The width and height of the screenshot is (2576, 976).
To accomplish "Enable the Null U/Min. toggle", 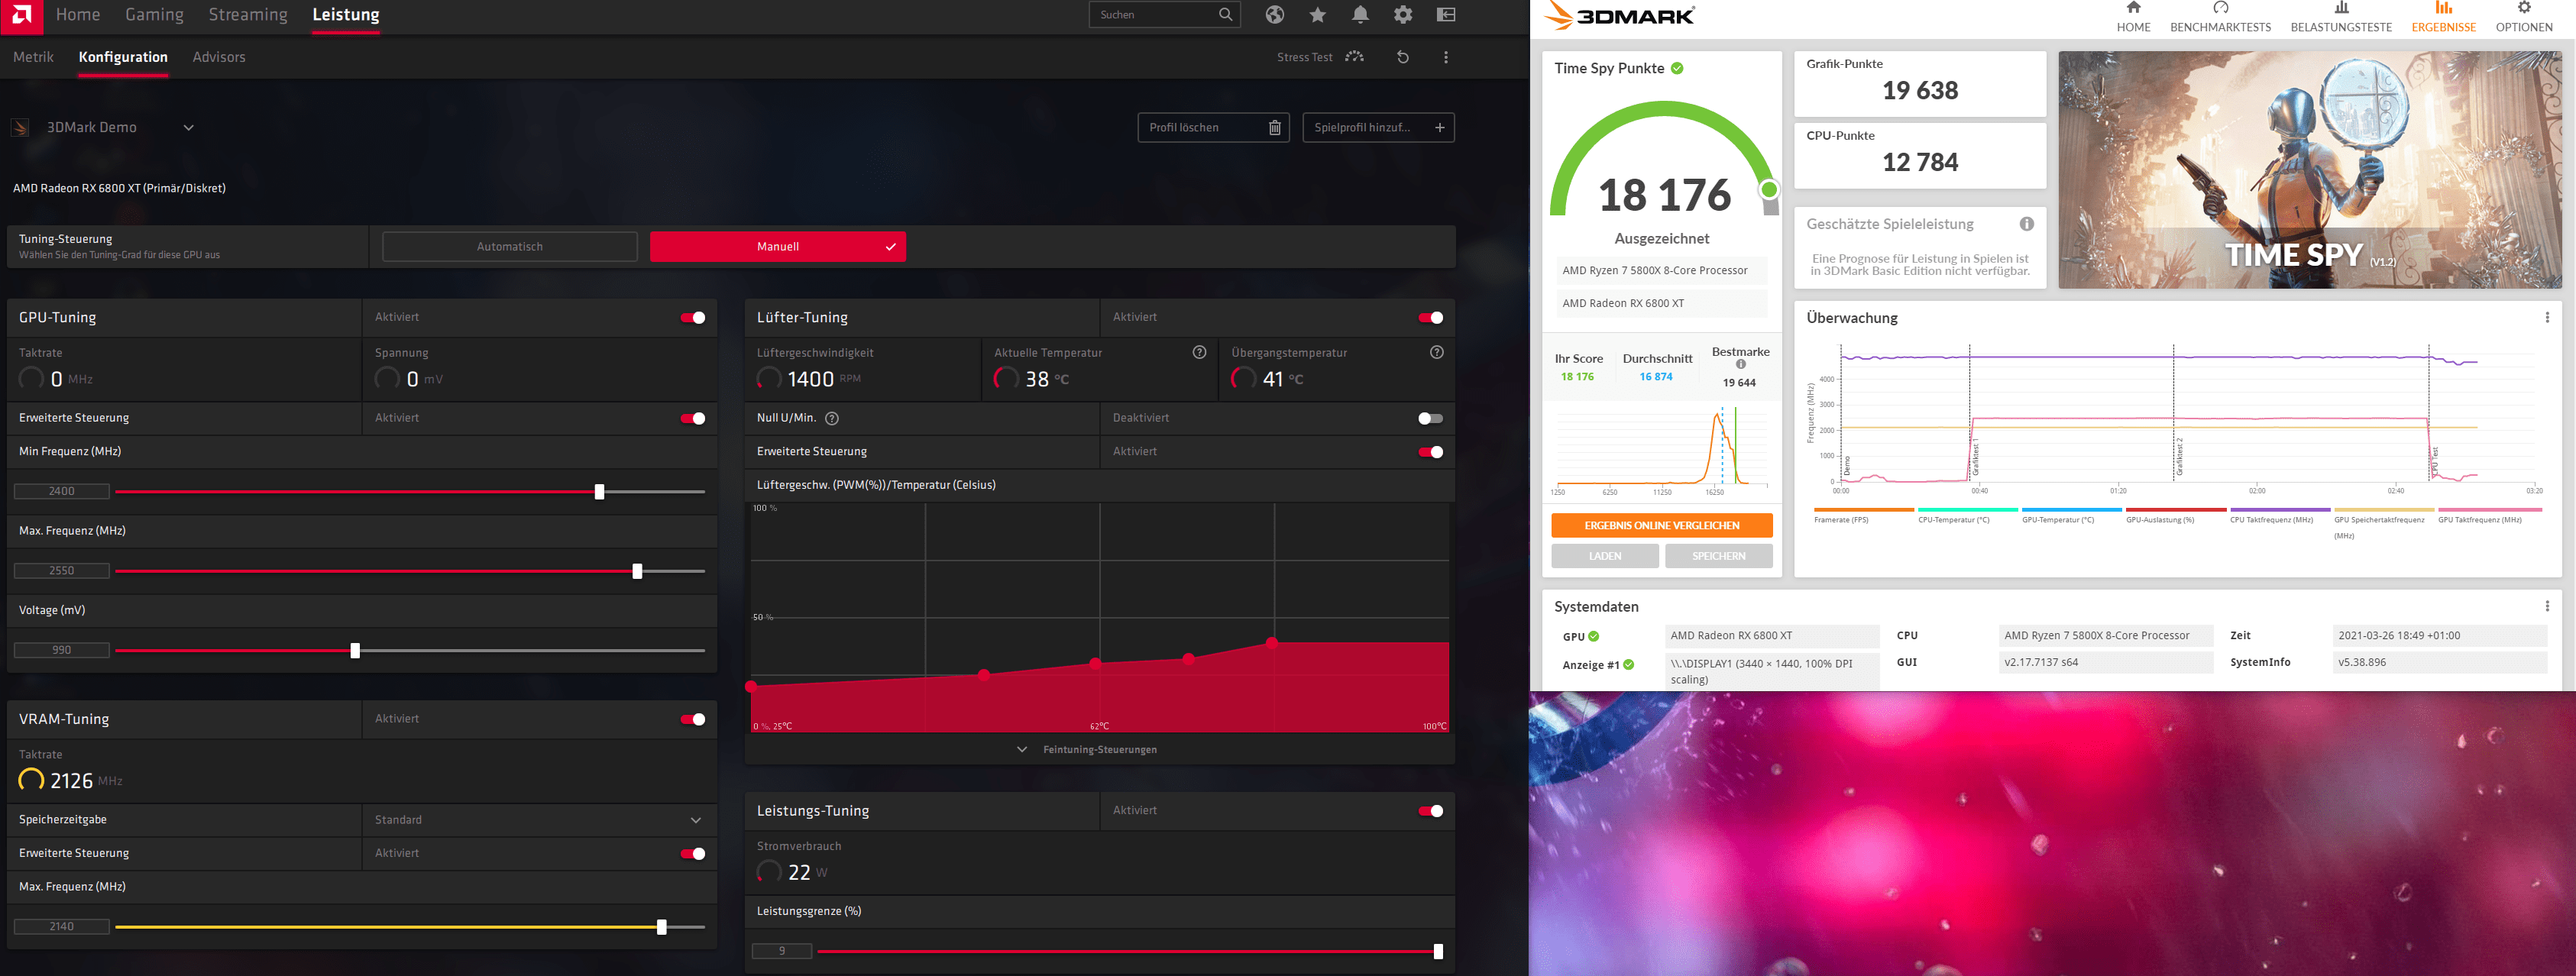I will [1430, 418].
